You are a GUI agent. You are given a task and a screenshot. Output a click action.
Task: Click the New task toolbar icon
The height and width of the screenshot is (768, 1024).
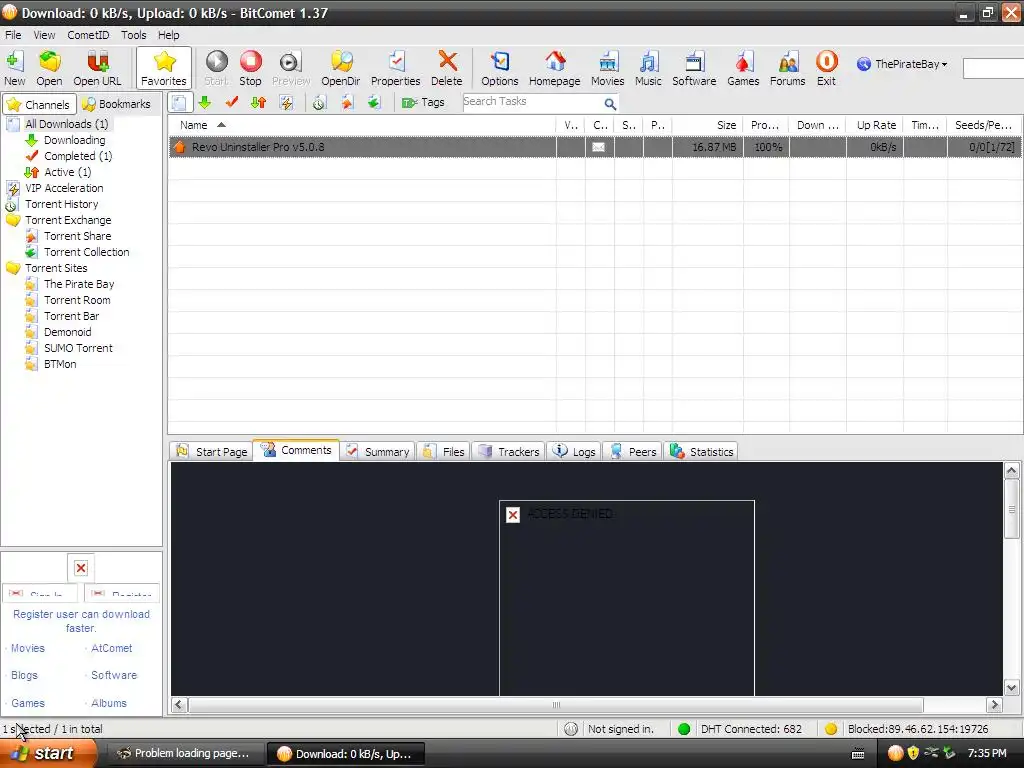14,68
